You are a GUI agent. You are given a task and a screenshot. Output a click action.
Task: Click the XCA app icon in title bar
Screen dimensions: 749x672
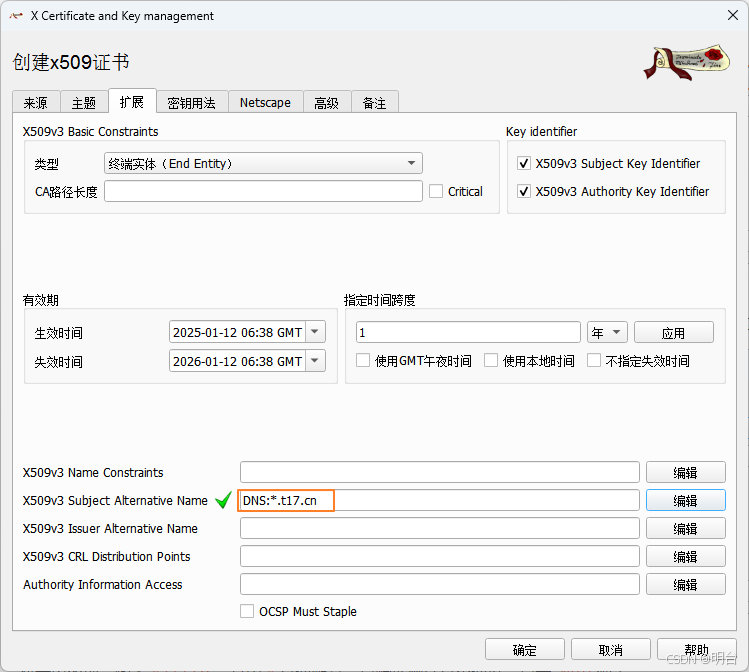16,16
